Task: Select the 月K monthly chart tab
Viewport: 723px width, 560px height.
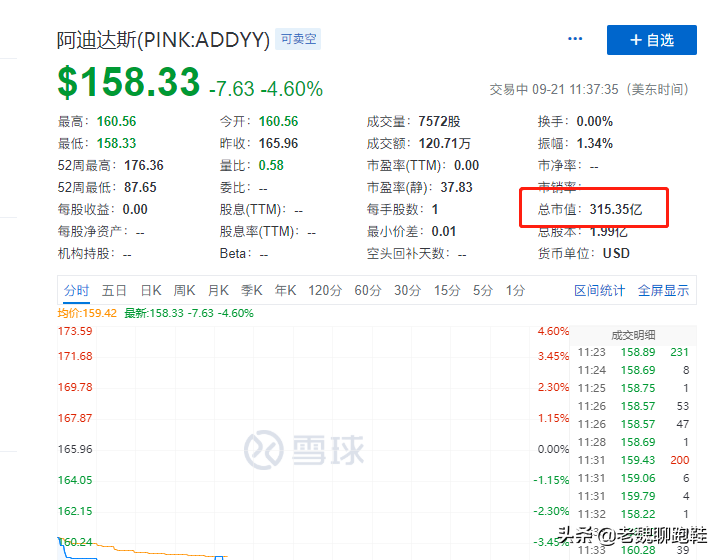Action: (218, 290)
